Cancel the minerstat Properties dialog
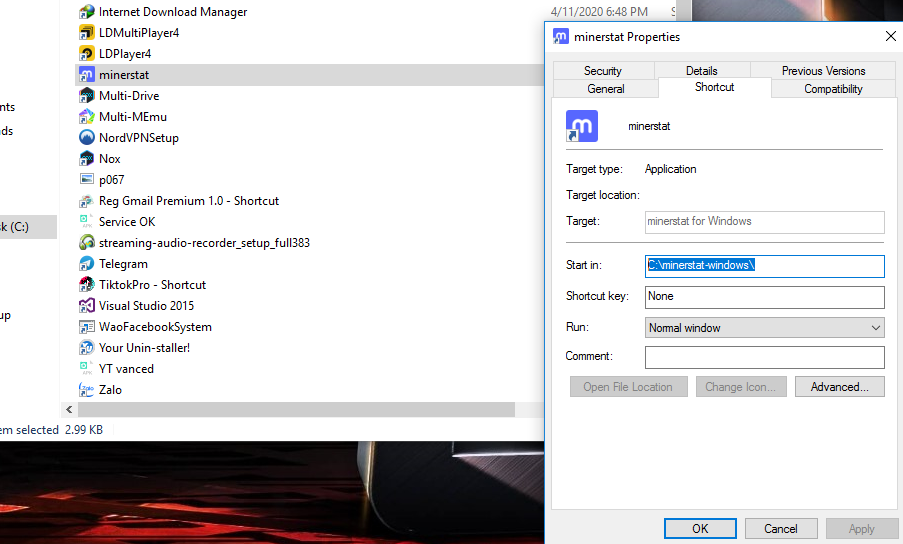The width and height of the screenshot is (903, 544). (780, 529)
